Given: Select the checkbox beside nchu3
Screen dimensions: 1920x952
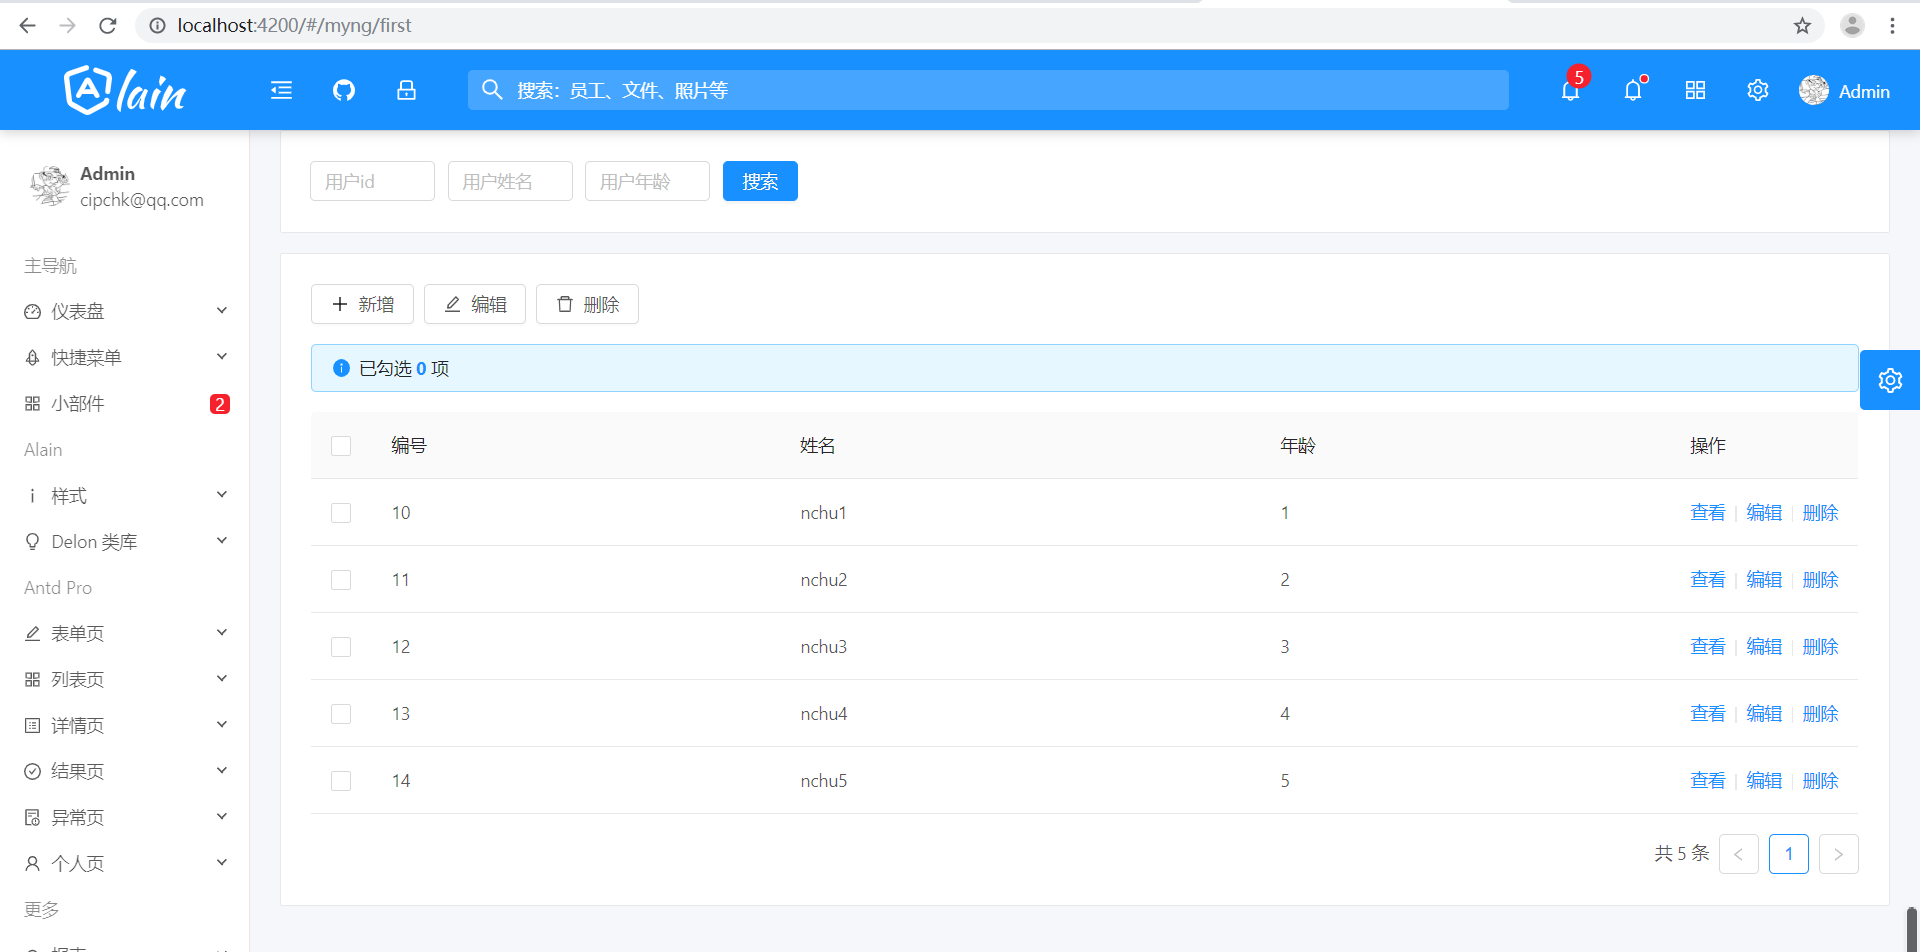Looking at the screenshot, I should [x=341, y=646].
